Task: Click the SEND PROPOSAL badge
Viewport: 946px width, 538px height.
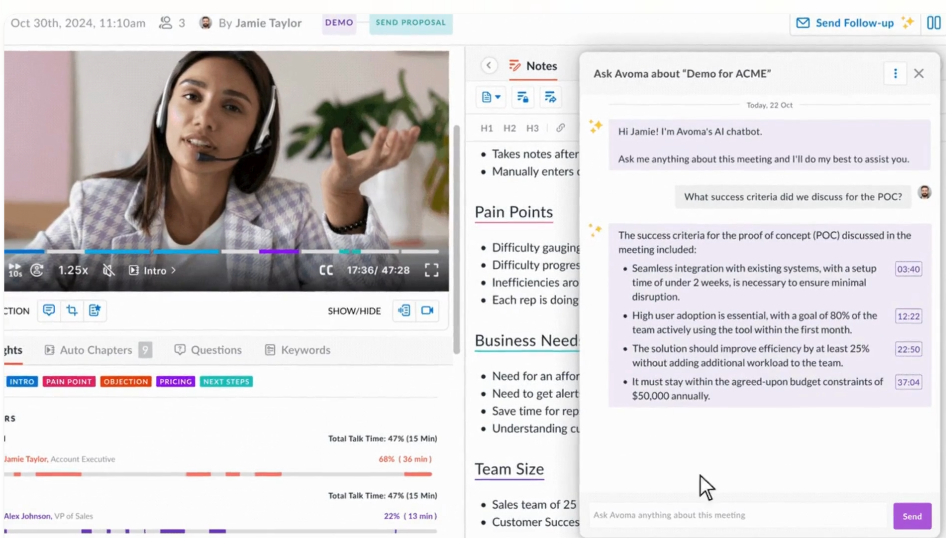Action: click(411, 22)
